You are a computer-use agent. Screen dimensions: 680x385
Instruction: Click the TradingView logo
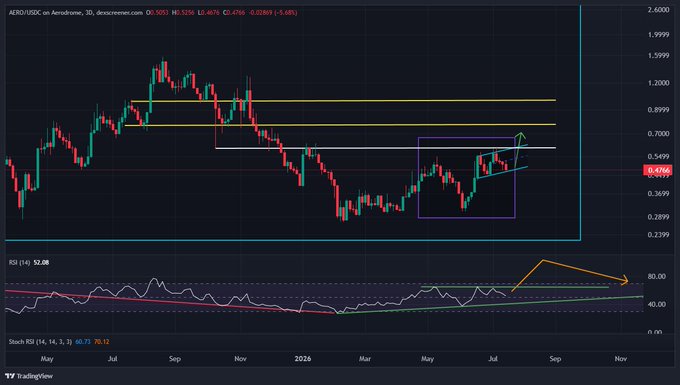click(29, 376)
